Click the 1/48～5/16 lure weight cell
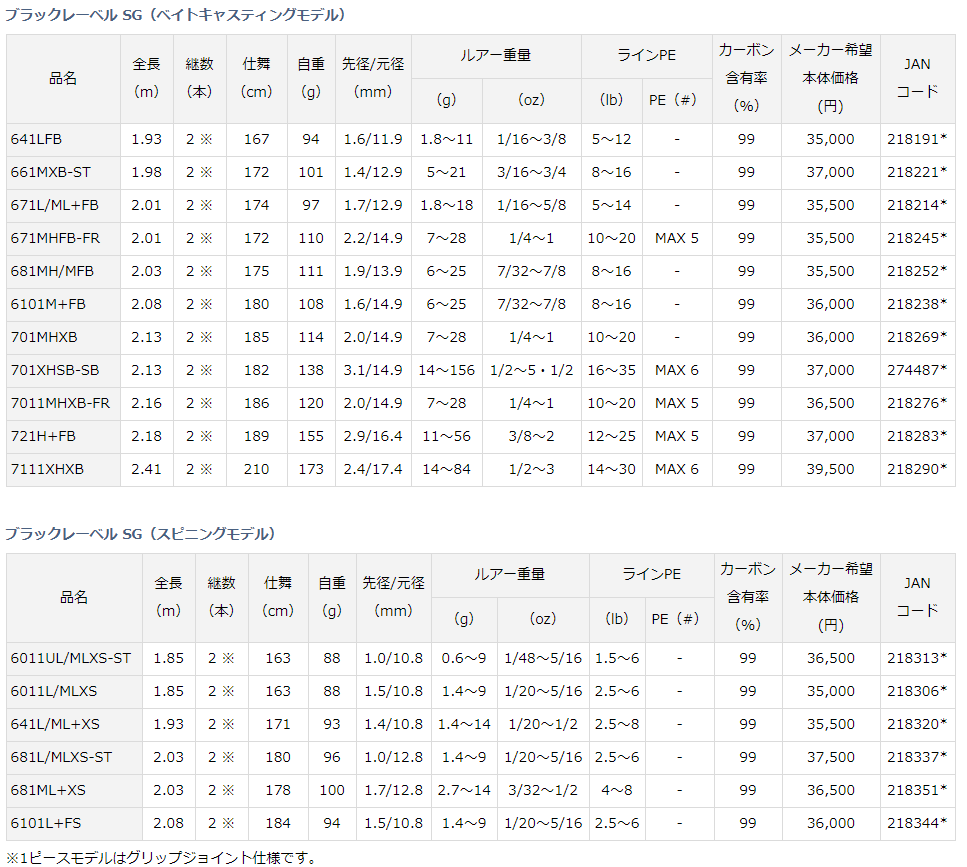 point(544,658)
